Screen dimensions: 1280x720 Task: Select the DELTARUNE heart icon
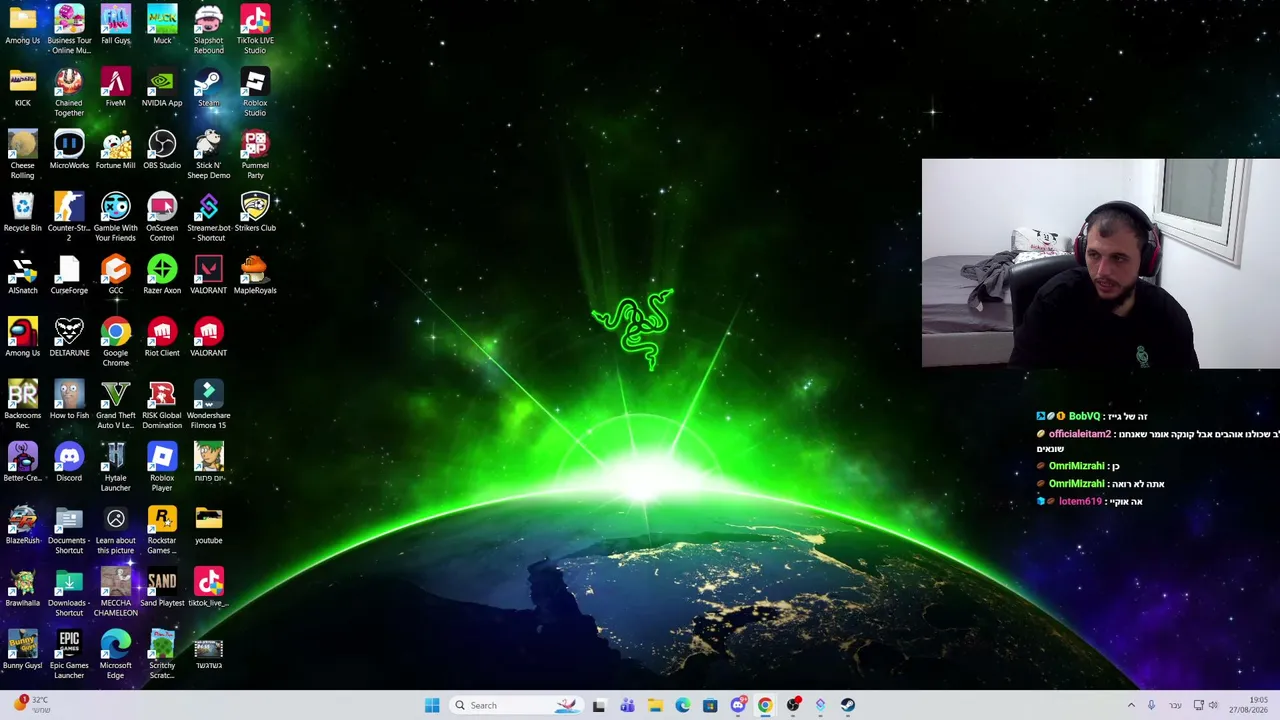69,338
